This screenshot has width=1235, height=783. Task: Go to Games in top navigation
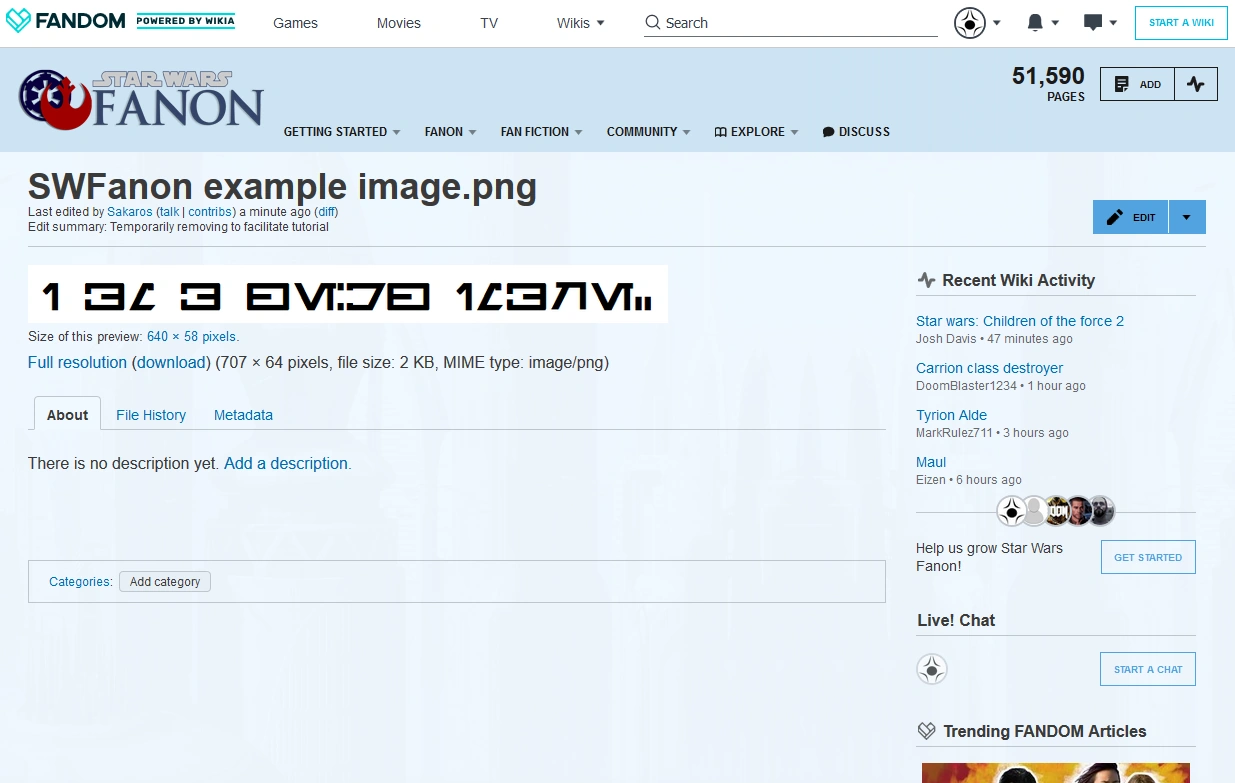pos(295,23)
